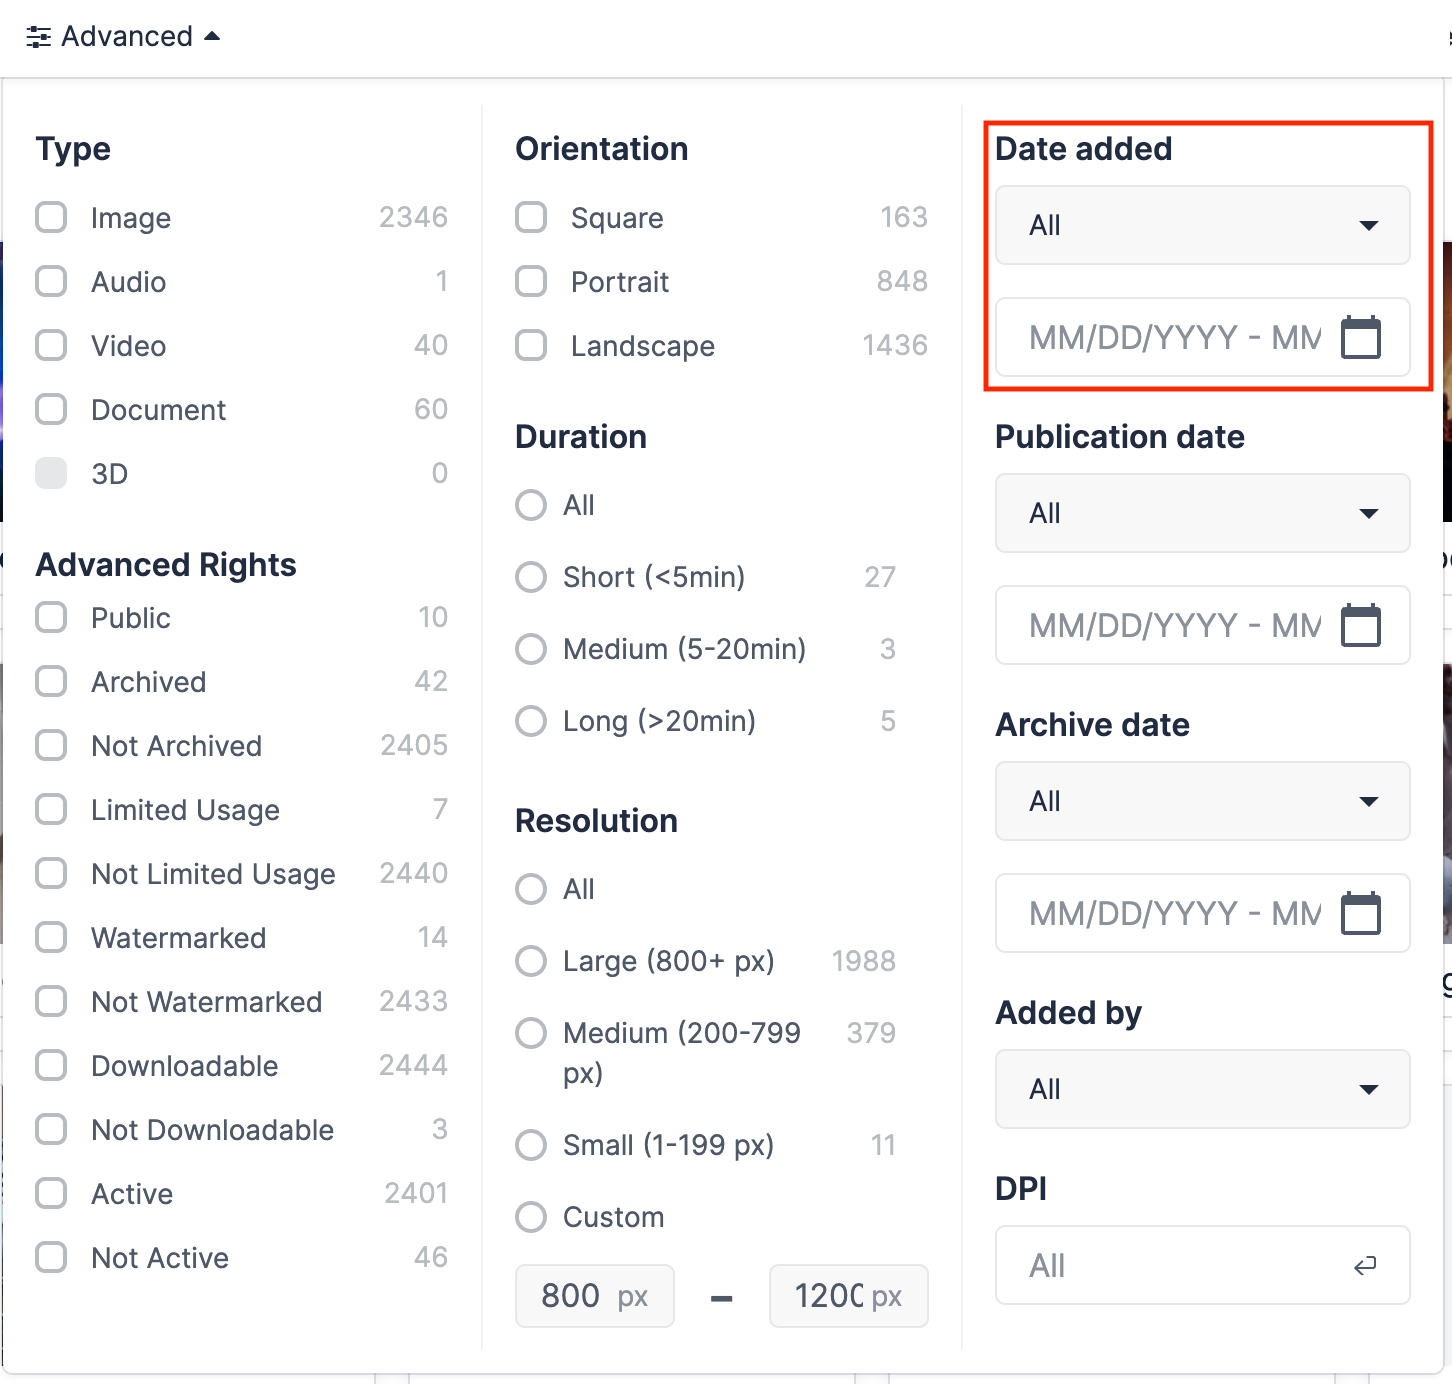
Task: Check the Portrait orientation checkbox
Action: (x=531, y=281)
